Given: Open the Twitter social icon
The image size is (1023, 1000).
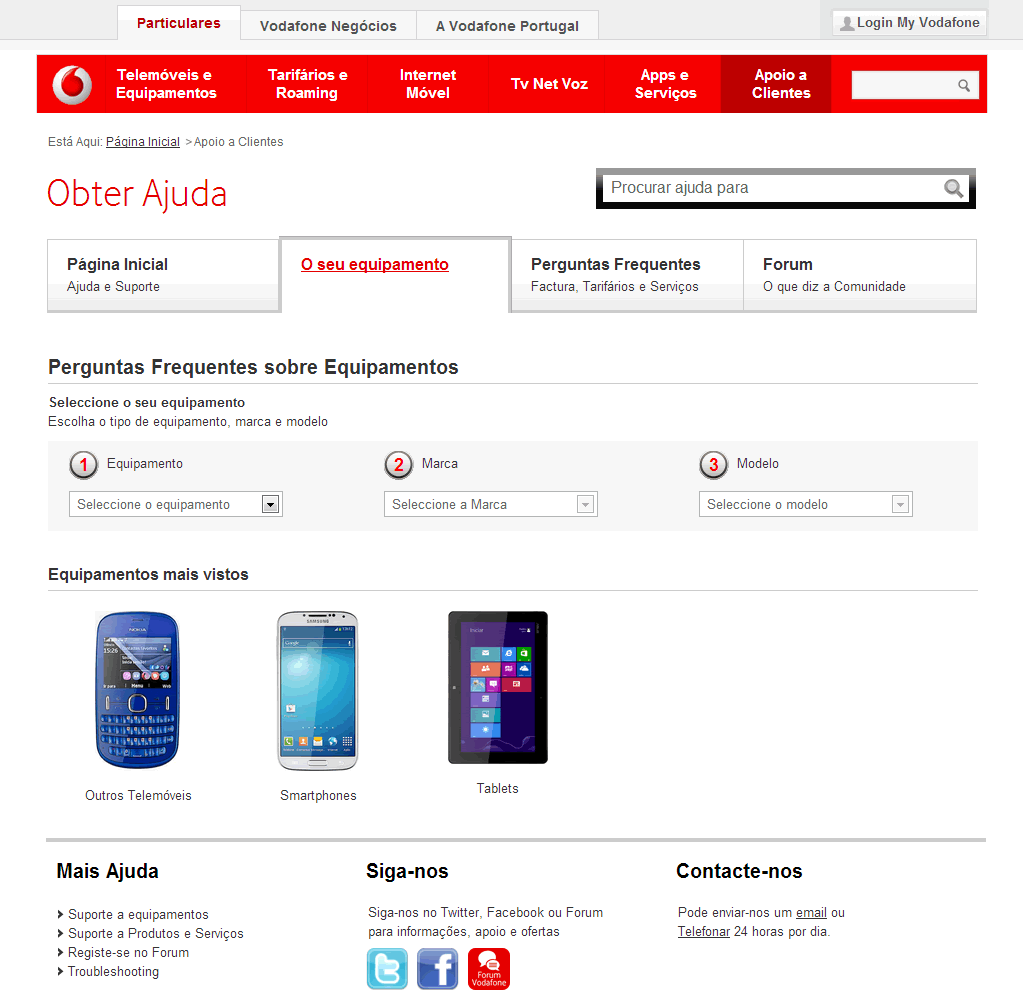Looking at the screenshot, I should coord(387,969).
